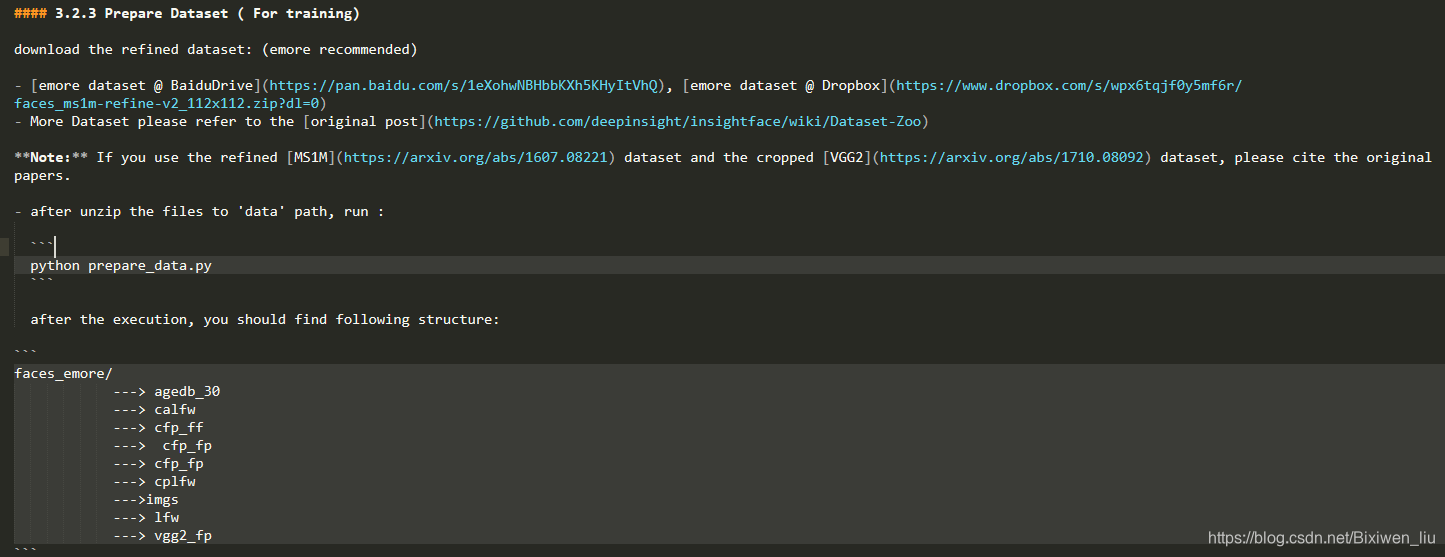
Task: Click the bold '**Note:**' text
Action: (51, 157)
